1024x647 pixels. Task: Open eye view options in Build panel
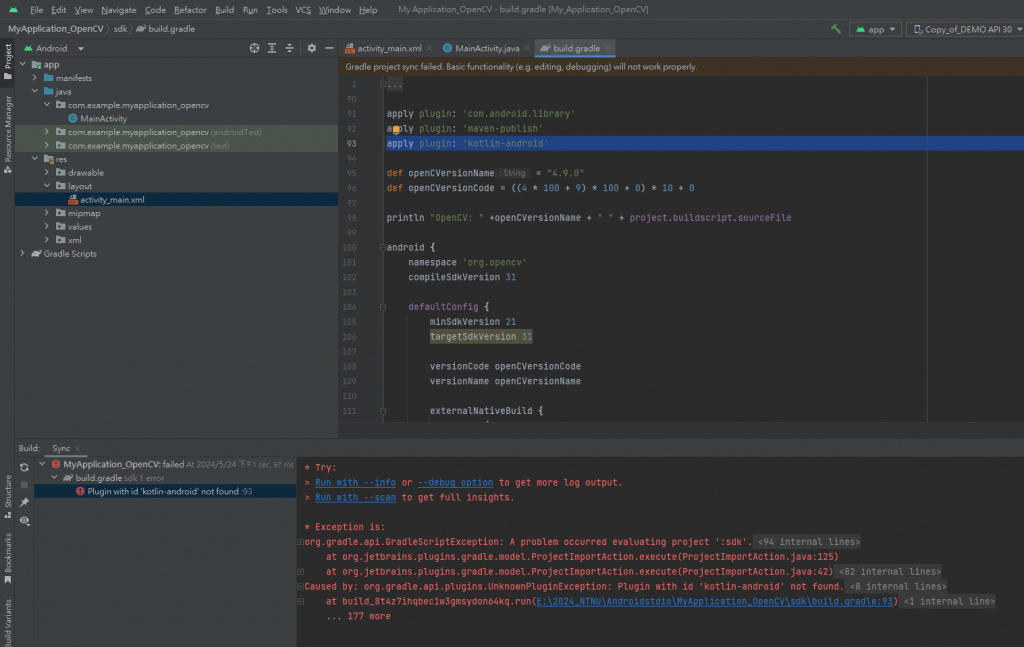coord(24,521)
